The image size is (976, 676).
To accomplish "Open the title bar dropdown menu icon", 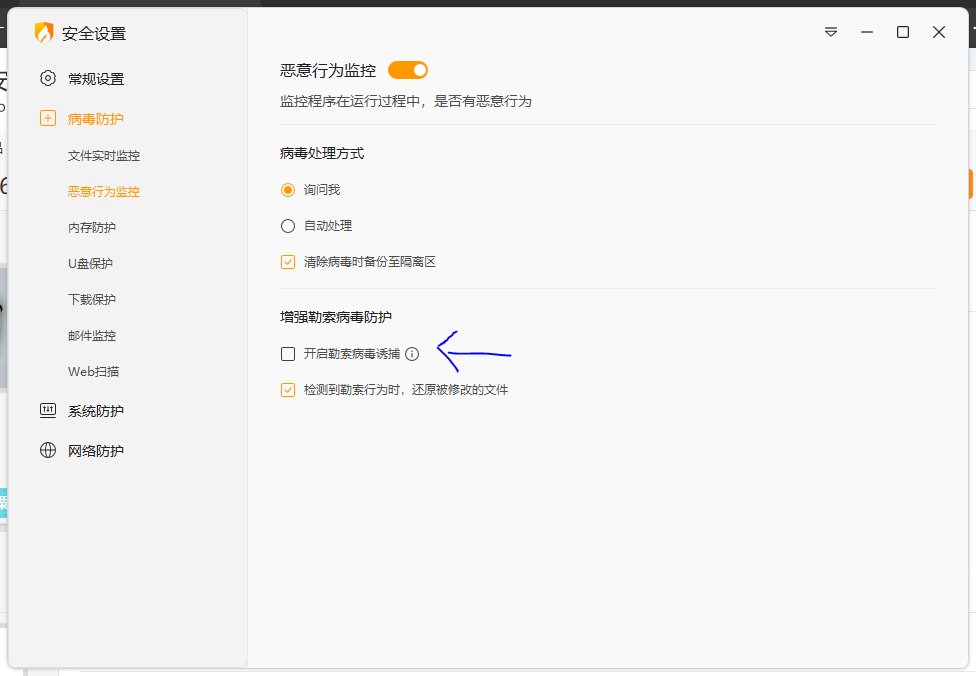I will click(831, 32).
